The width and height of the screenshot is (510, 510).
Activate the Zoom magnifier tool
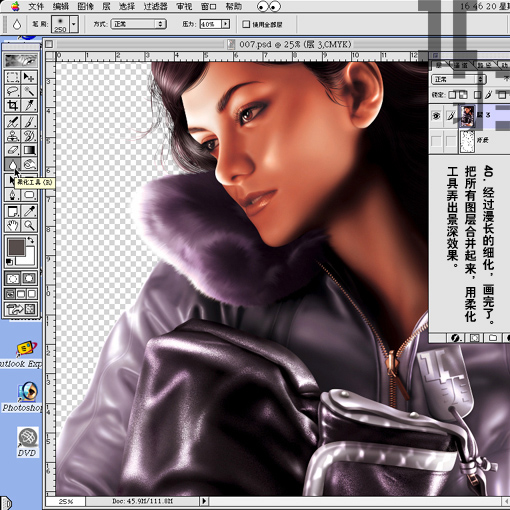click(x=29, y=226)
